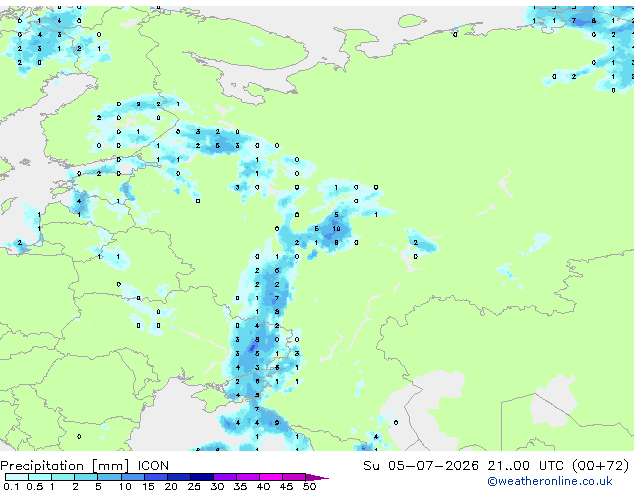Screen dimensions: 634x490
Task: Click the '45' label under the legend
Action: 286,486
